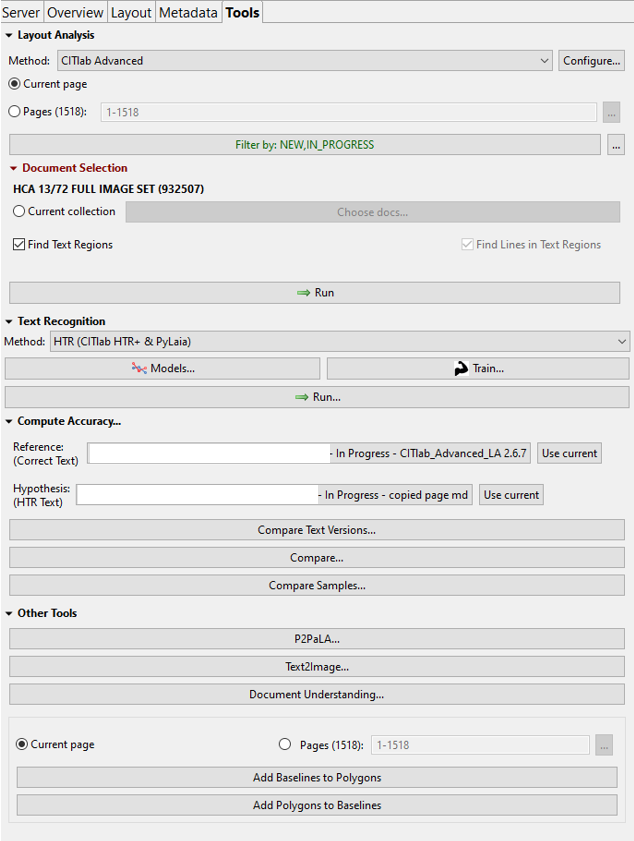This screenshot has height=841, width=634.
Task: Click the Train button with arrow icon
Action: (x=478, y=368)
